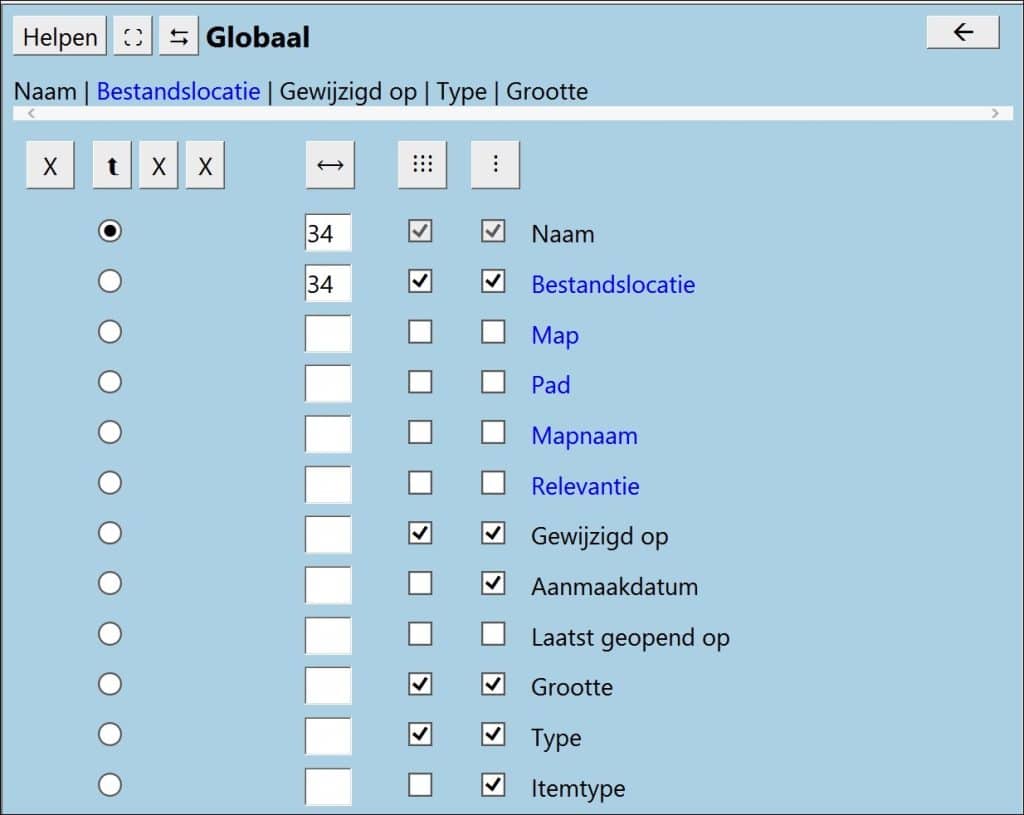Screen dimensions: 1024x815
Task: Click the Itemtype label text
Action: [578, 789]
